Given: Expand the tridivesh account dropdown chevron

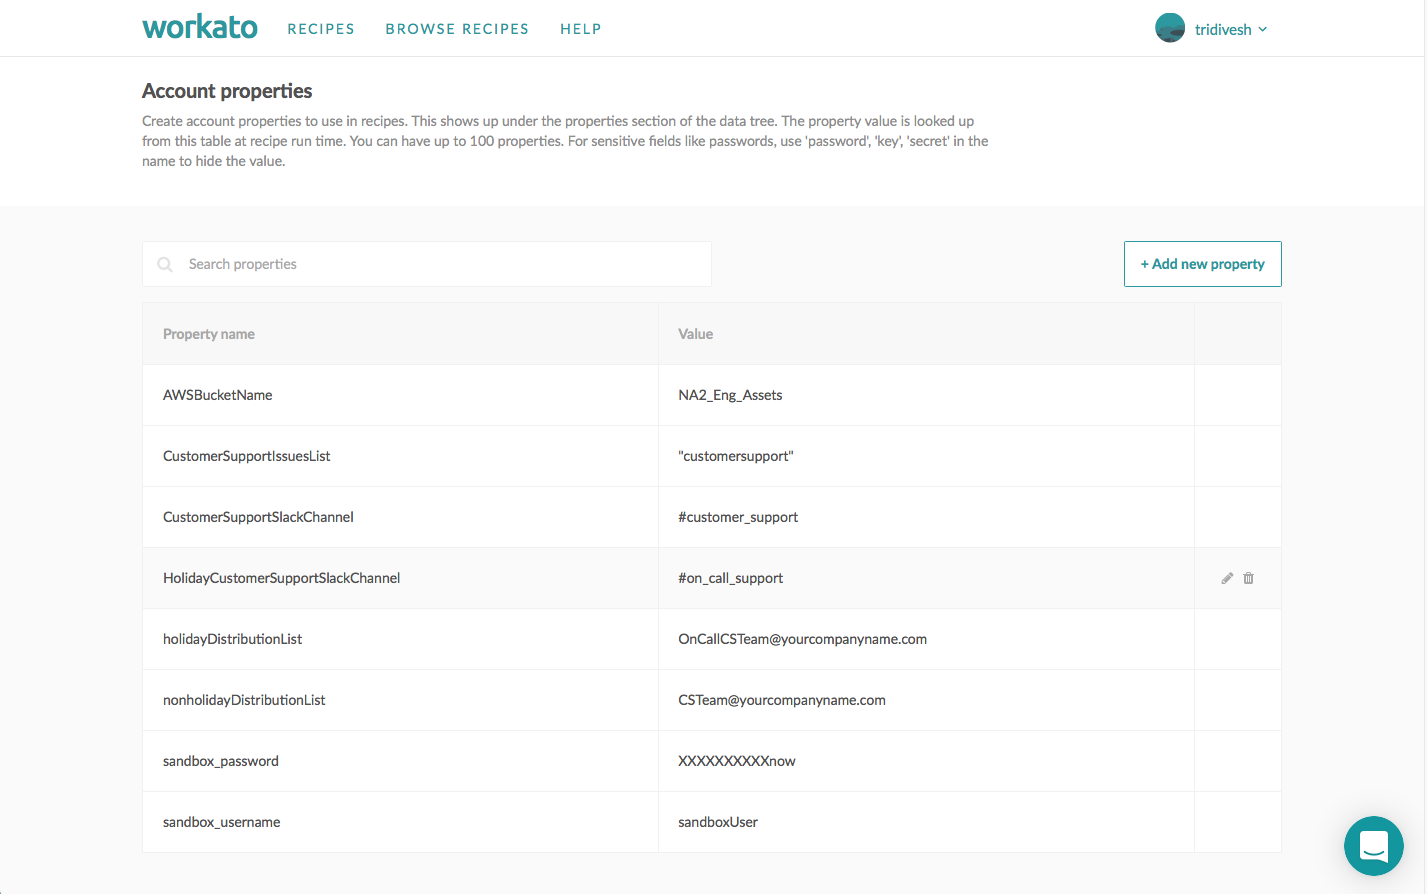Looking at the screenshot, I should point(1263,30).
